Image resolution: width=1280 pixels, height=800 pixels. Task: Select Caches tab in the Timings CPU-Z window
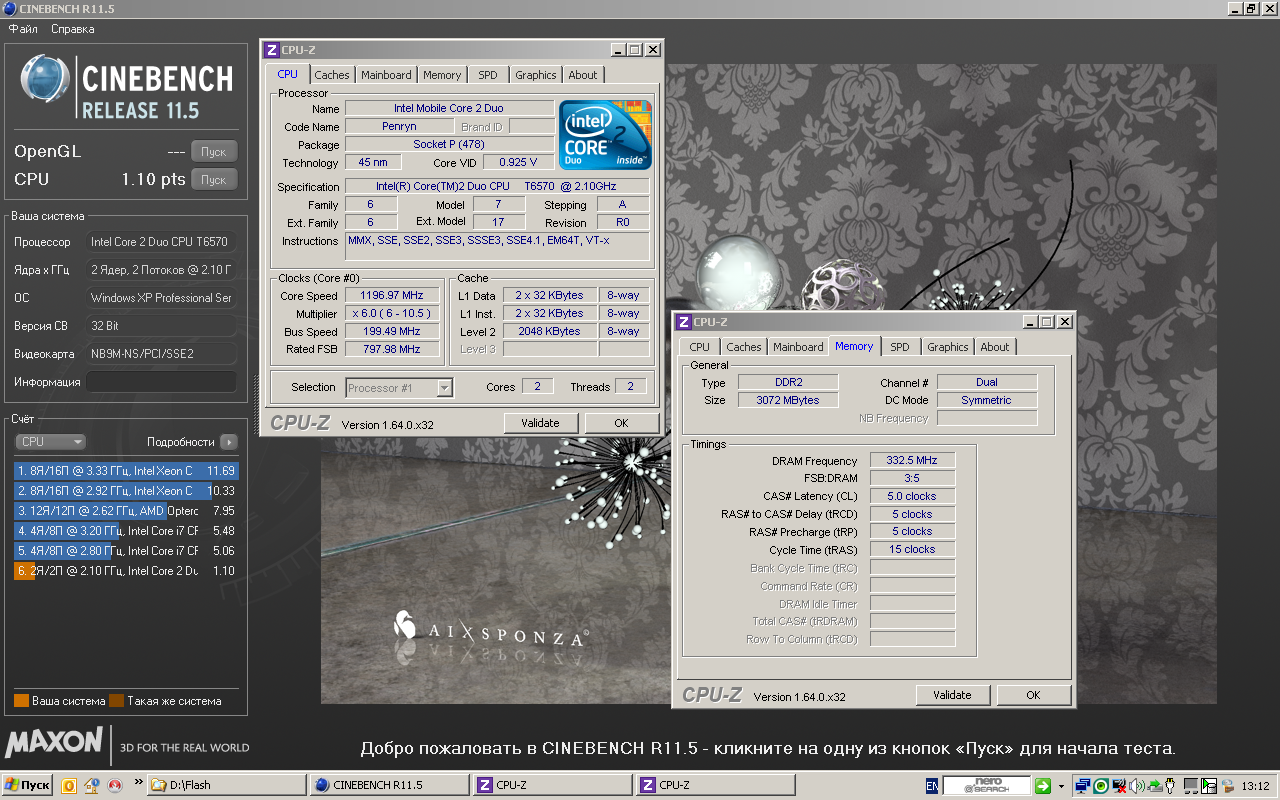click(x=744, y=347)
